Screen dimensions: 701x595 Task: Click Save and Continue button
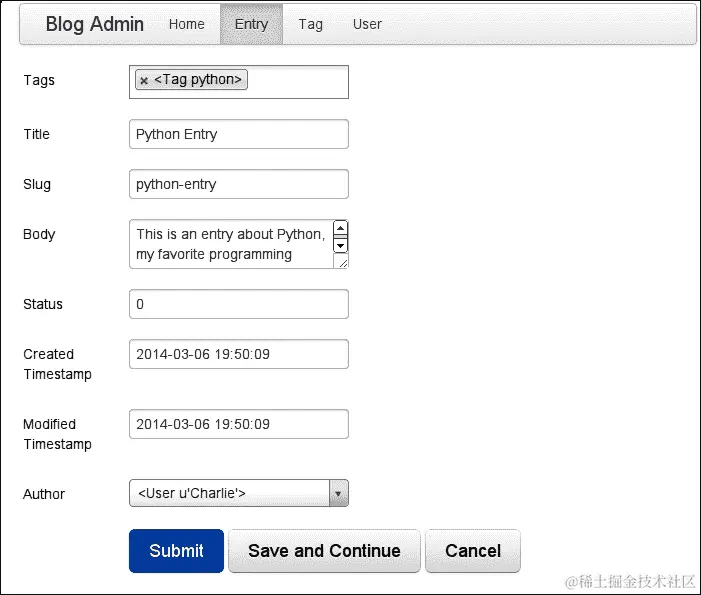[x=324, y=551]
